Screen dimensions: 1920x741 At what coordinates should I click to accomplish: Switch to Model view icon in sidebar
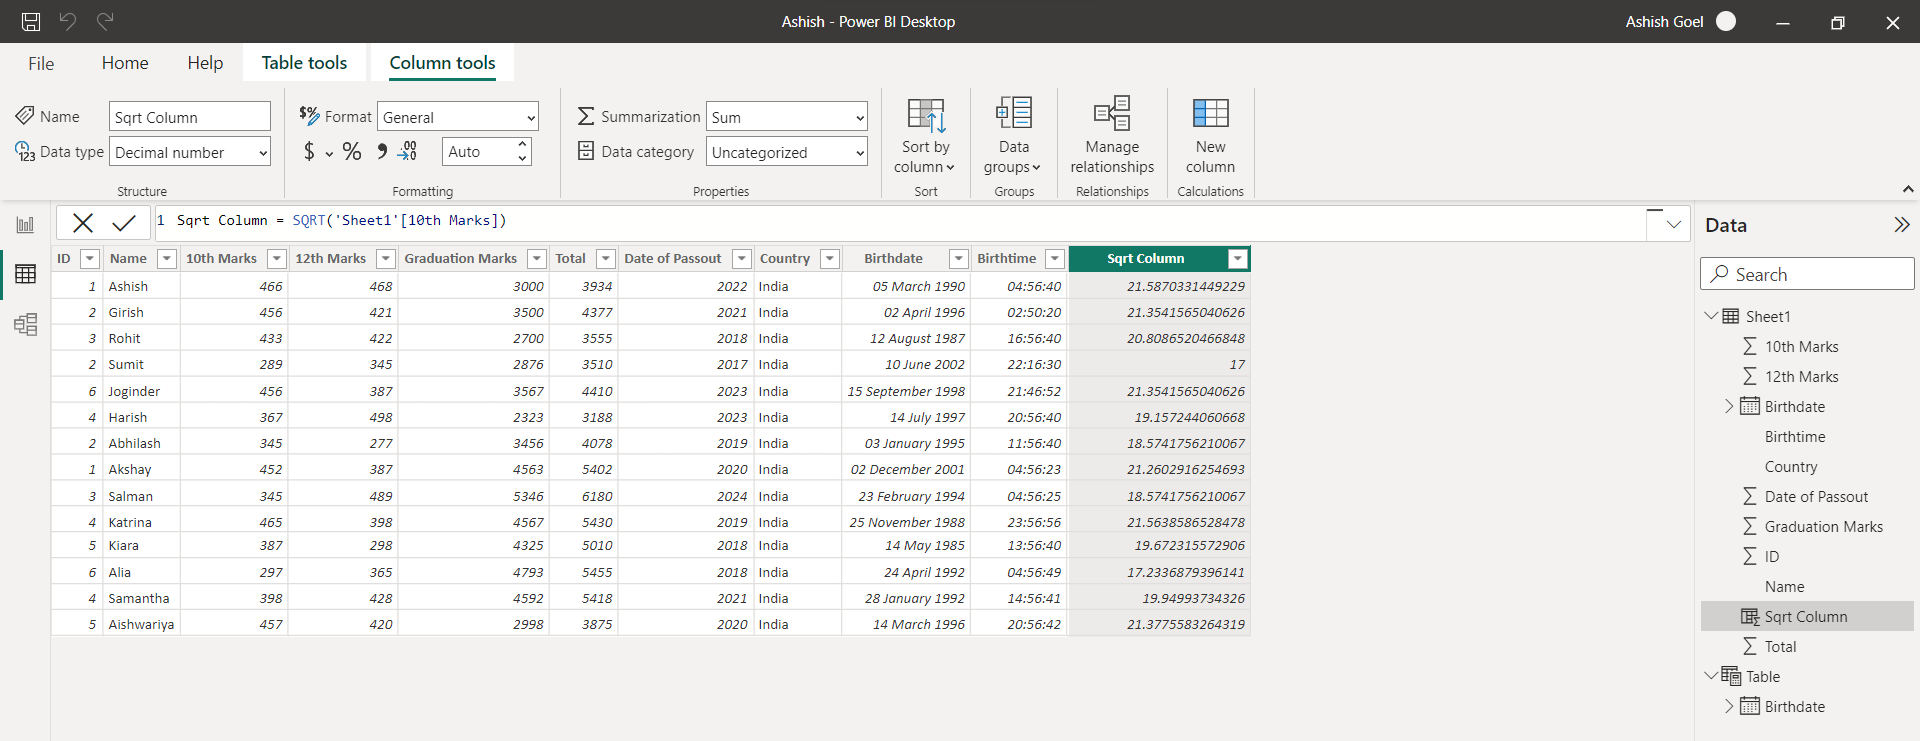coord(25,324)
